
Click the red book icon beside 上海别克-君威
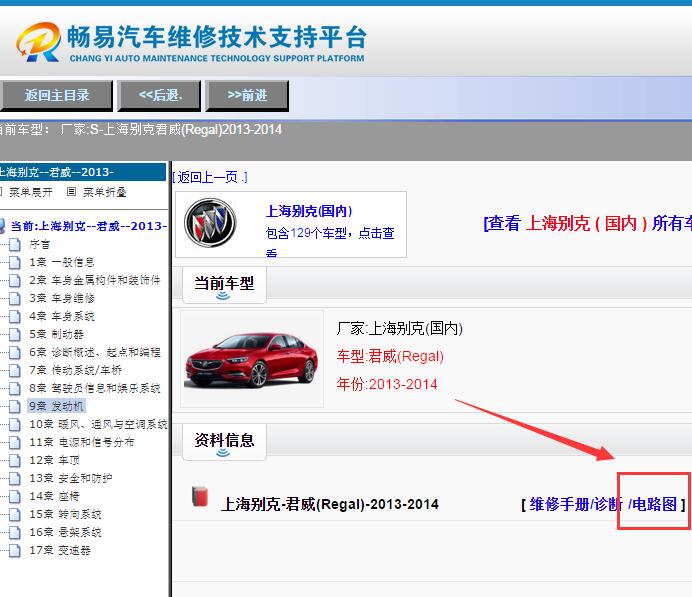tap(200, 496)
